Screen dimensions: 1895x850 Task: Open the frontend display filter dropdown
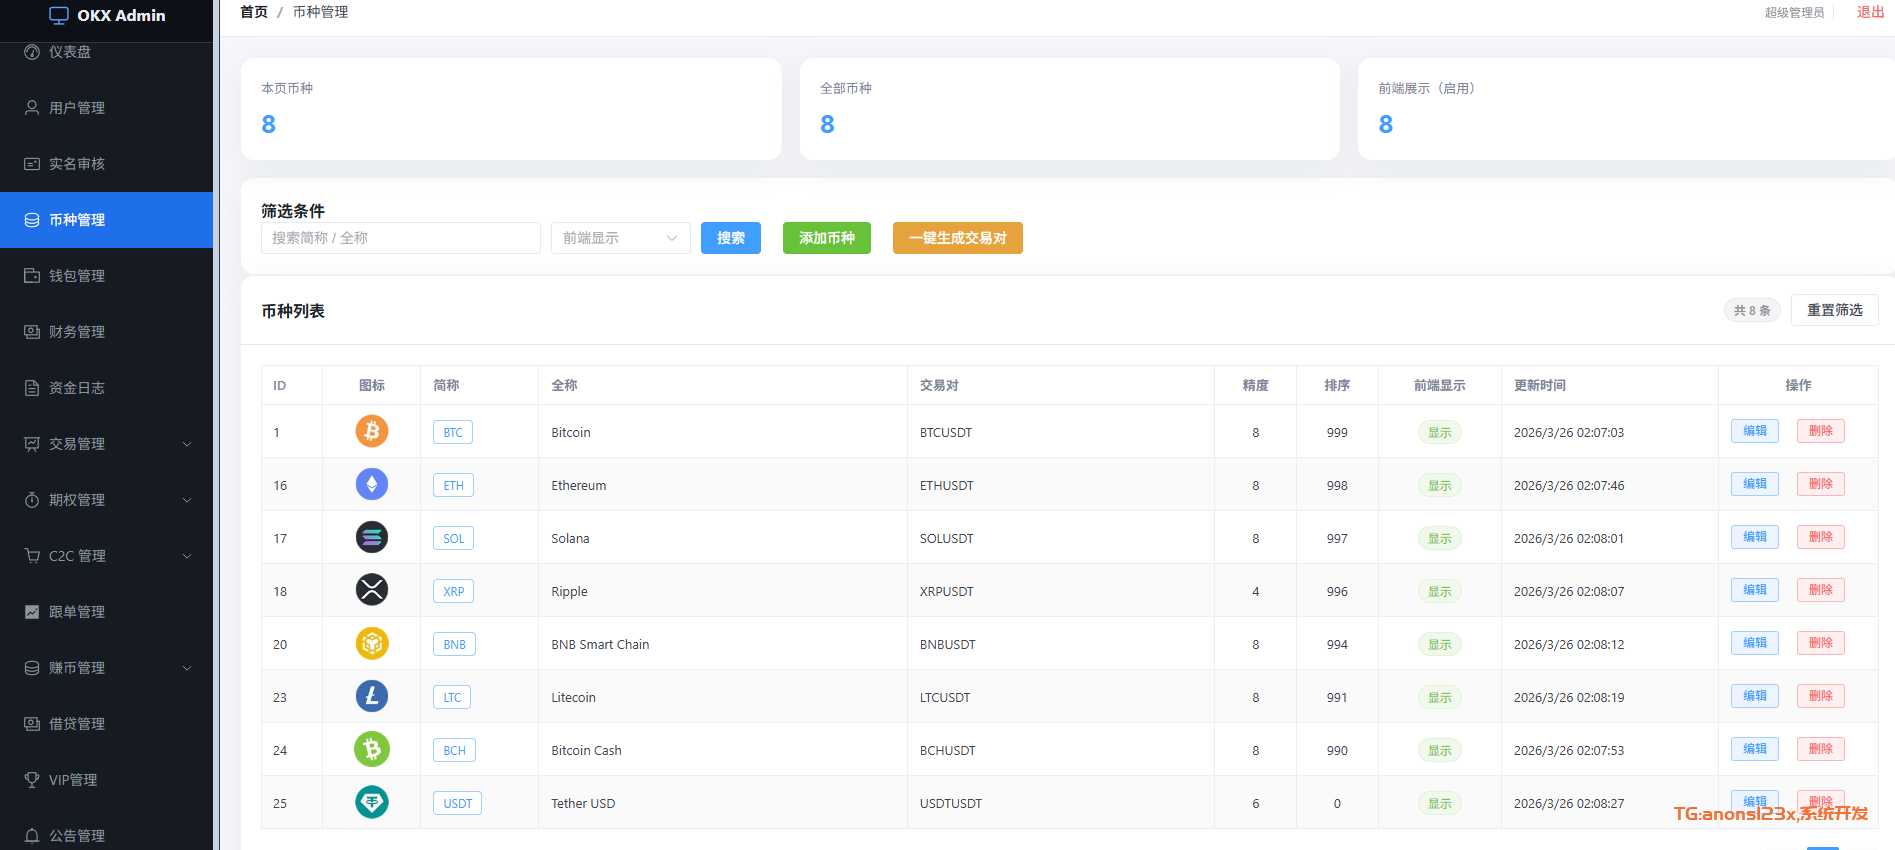620,238
